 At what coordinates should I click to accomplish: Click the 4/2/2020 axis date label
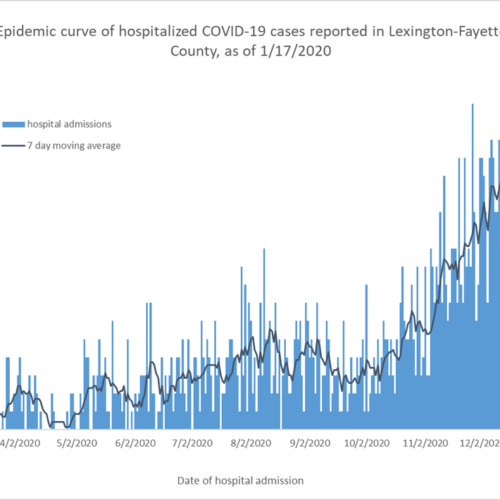20,443
